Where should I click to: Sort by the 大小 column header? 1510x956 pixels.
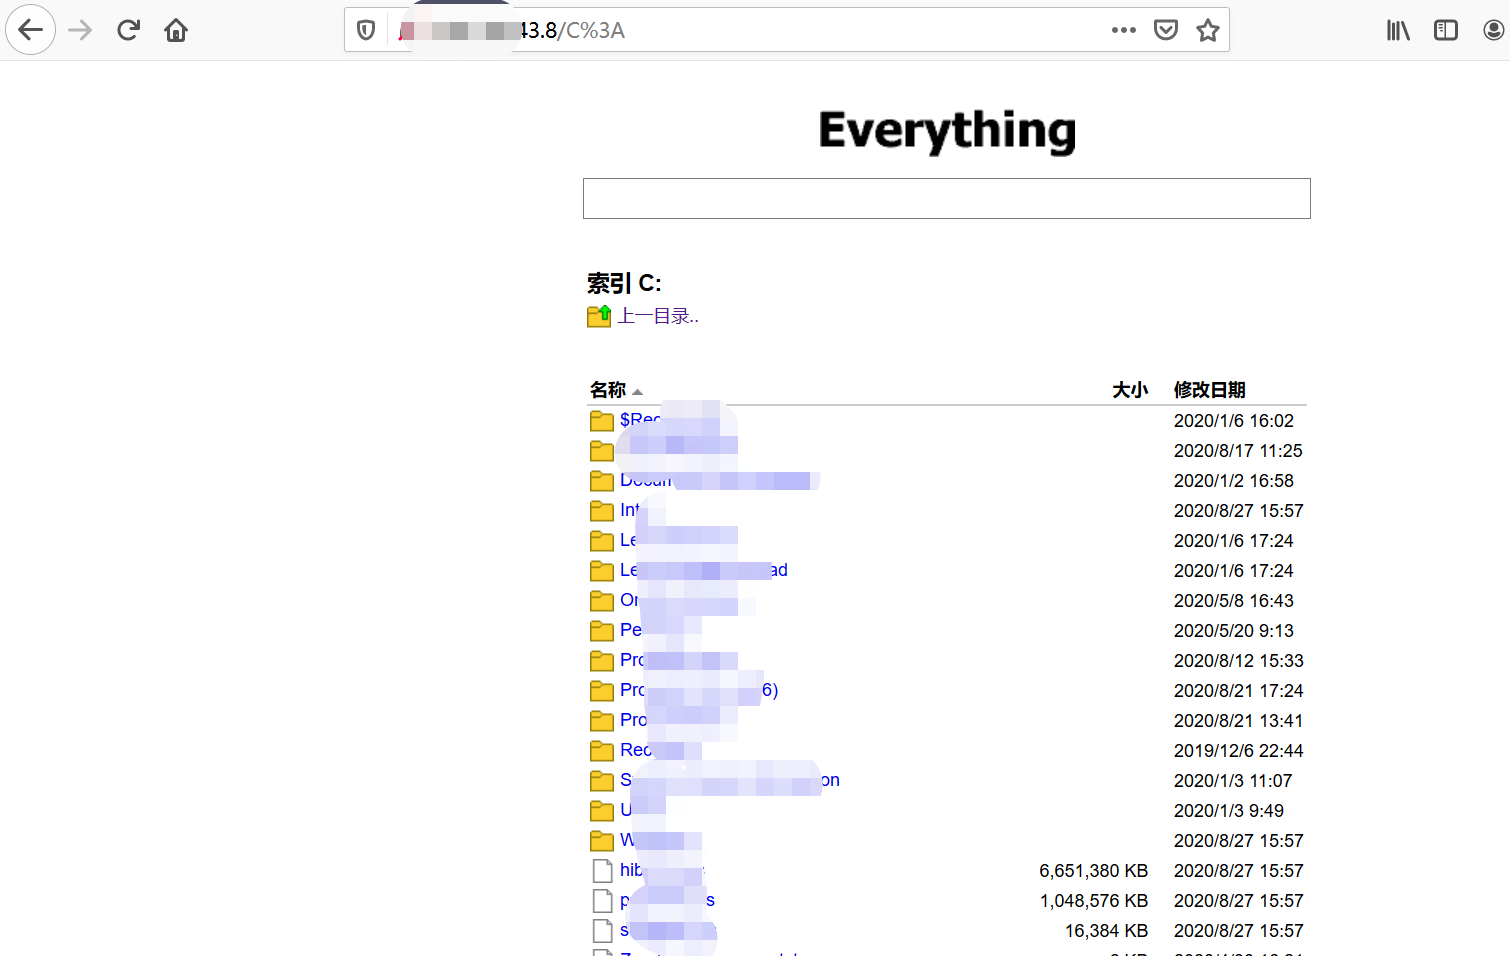point(1130,390)
